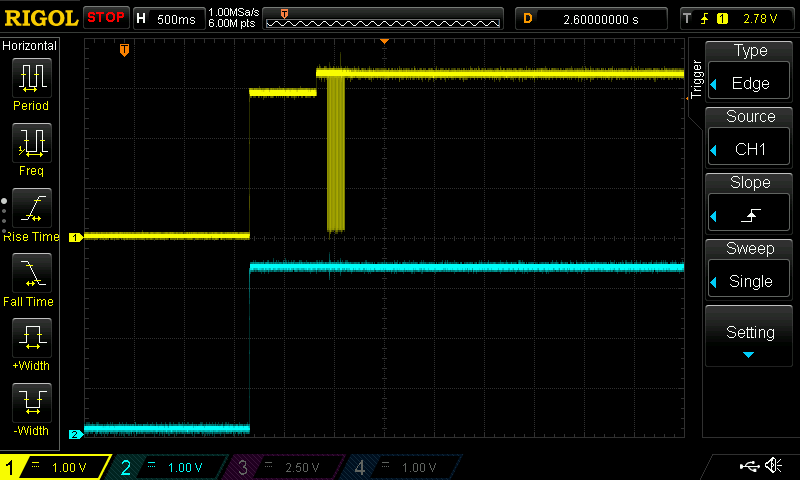Toggle channel 4 at 1.00 V
The image size is (800, 480).
(404, 467)
